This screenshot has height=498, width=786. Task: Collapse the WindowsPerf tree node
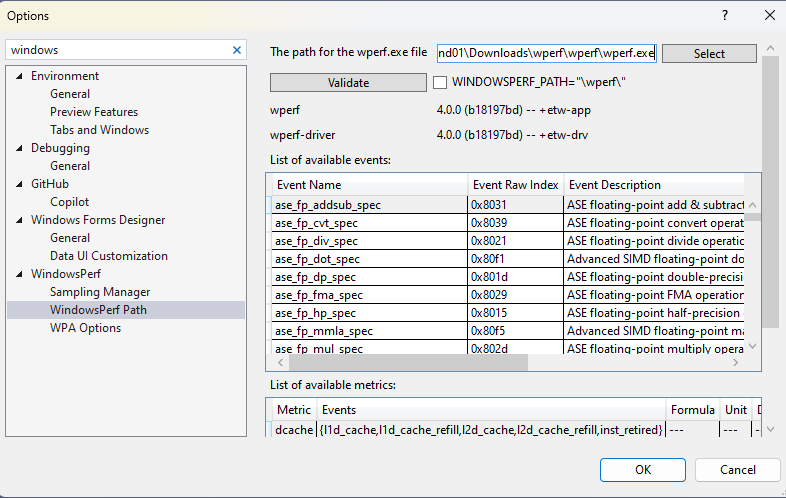coord(20,274)
